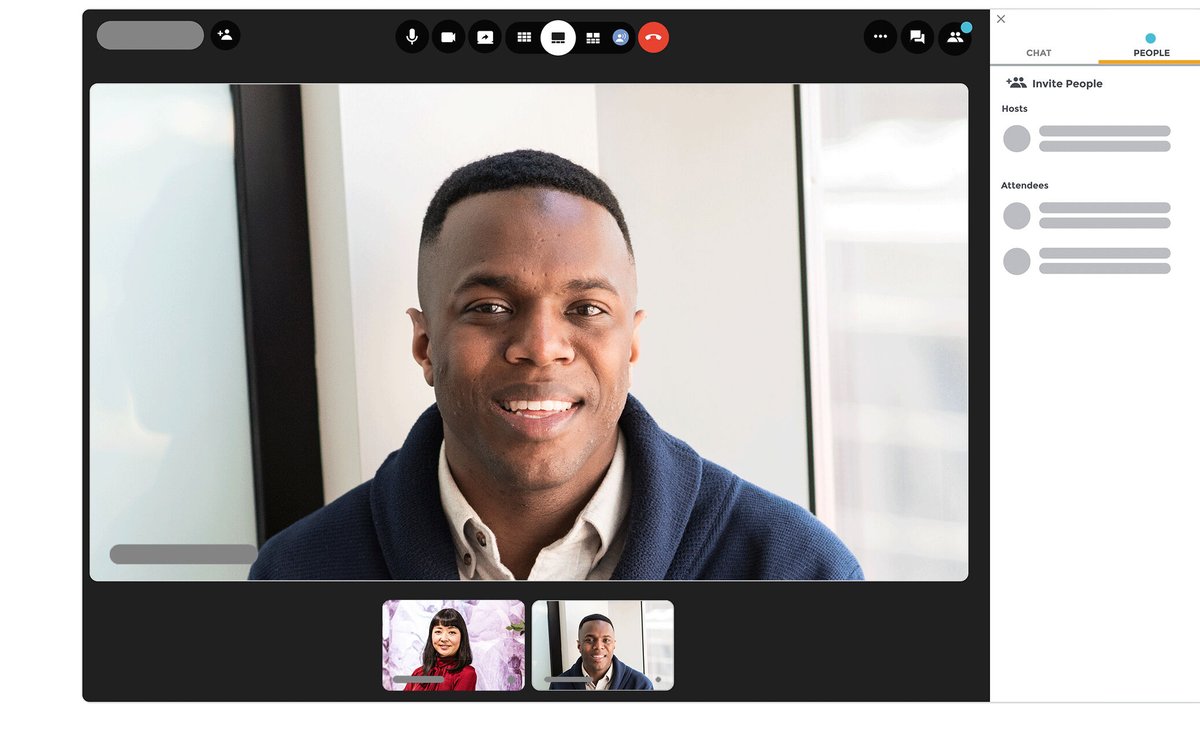Click the grey meeting title pill
Screen dimensions: 1200x752
coord(150,35)
